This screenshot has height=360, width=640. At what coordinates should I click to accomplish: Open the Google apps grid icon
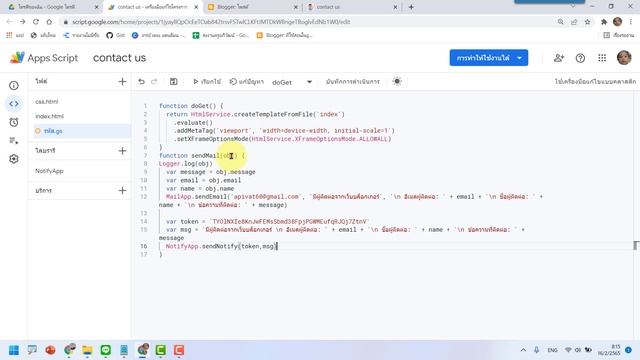(x=602, y=58)
